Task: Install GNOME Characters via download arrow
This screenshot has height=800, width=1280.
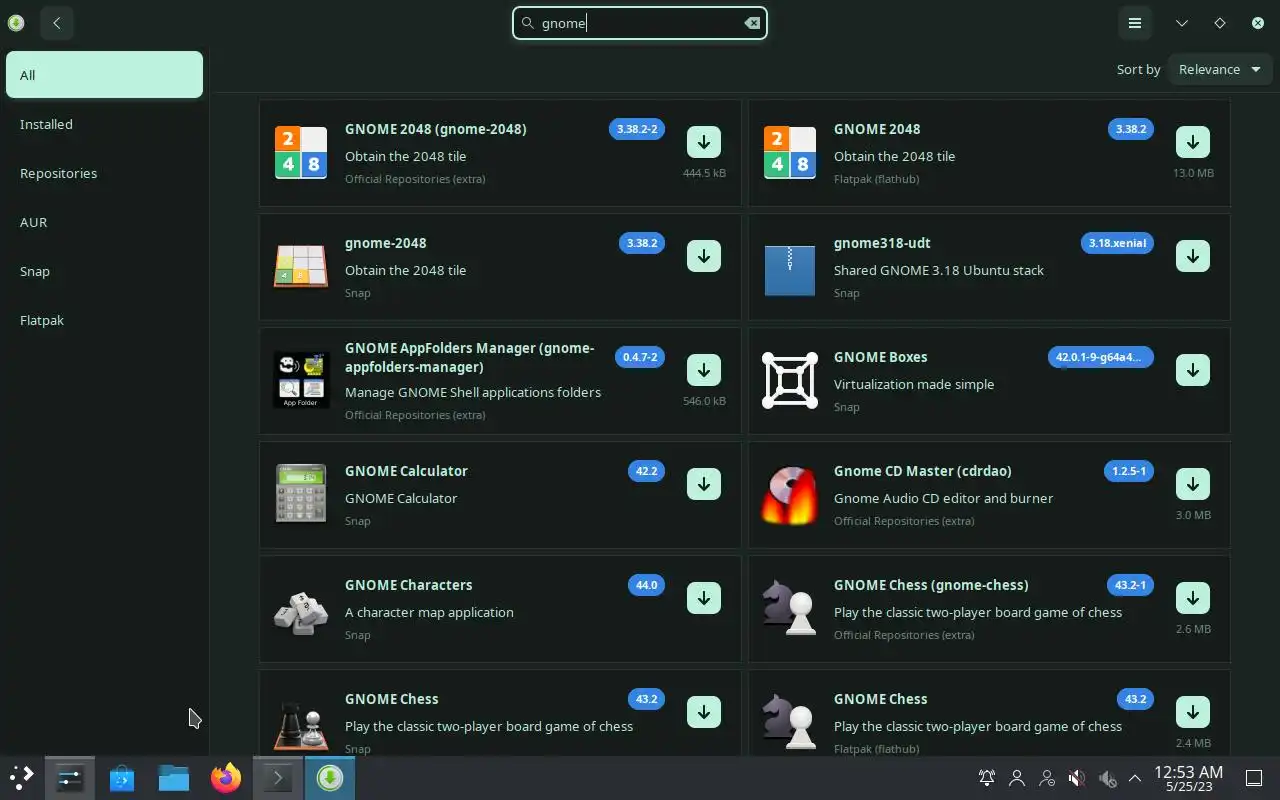Action: [x=704, y=598]
